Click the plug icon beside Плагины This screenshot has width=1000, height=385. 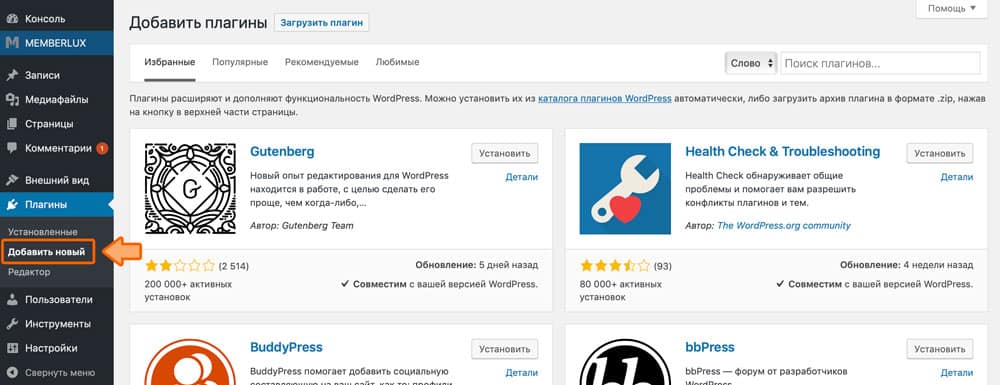[11, 205]
